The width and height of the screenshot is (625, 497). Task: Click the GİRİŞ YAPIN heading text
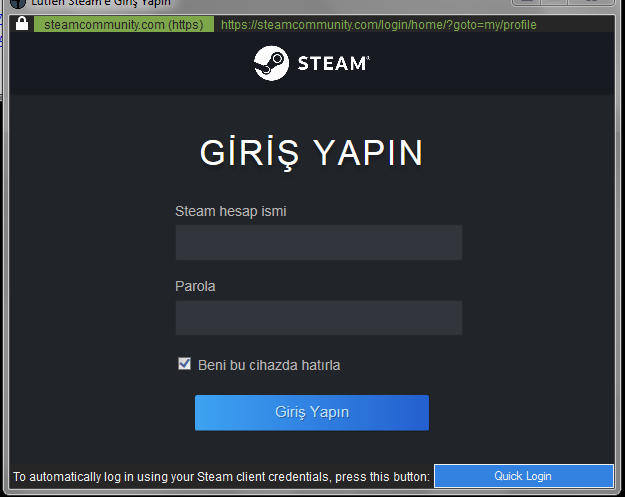(311, 153)
